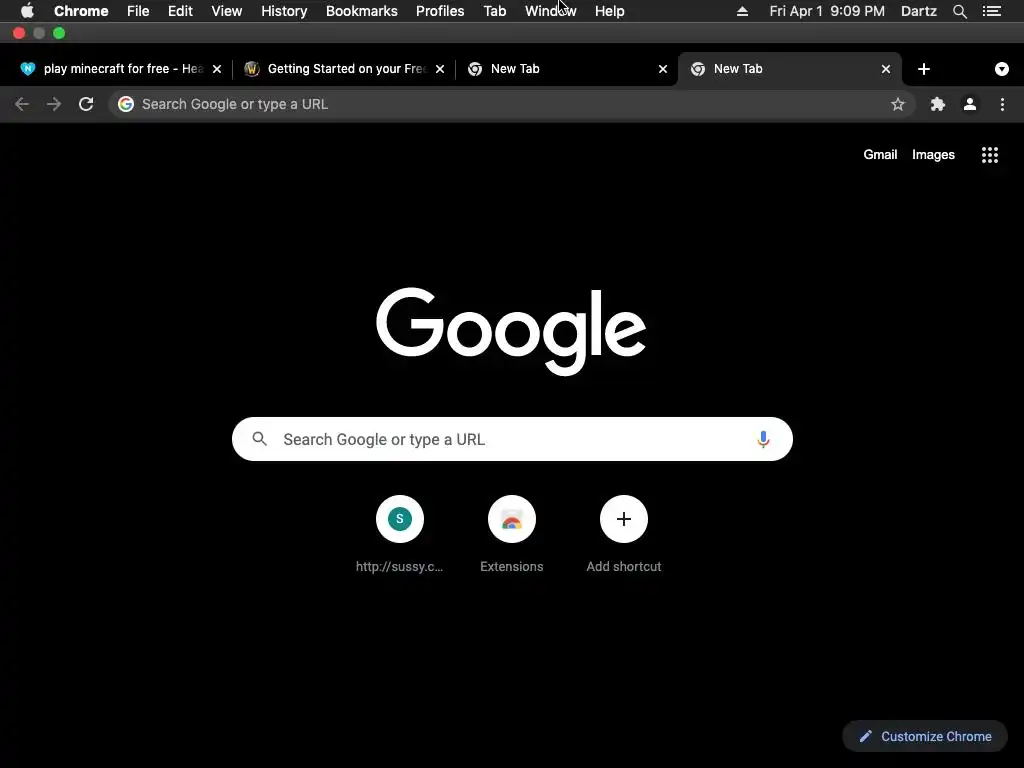
Task: Click the date and time in menu bar
Action: coord(827,11)
